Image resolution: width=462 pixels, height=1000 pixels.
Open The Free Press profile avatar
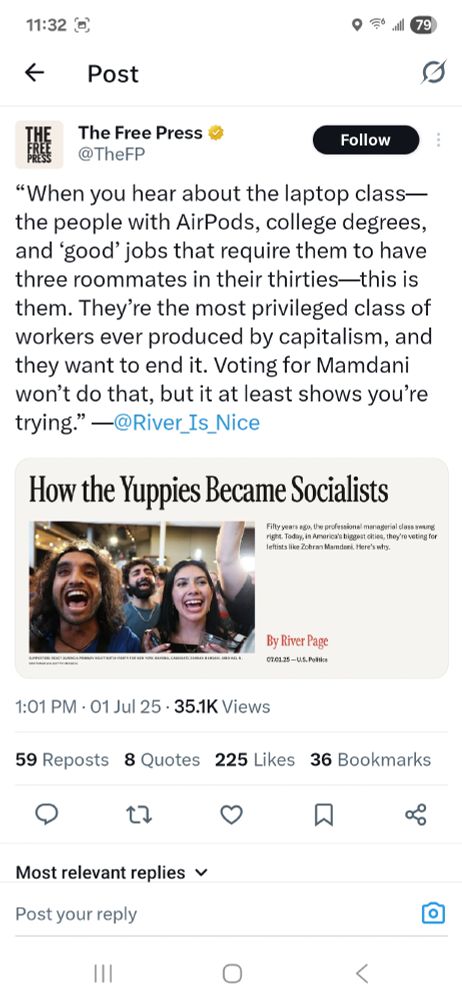click(x=39, y=145)
